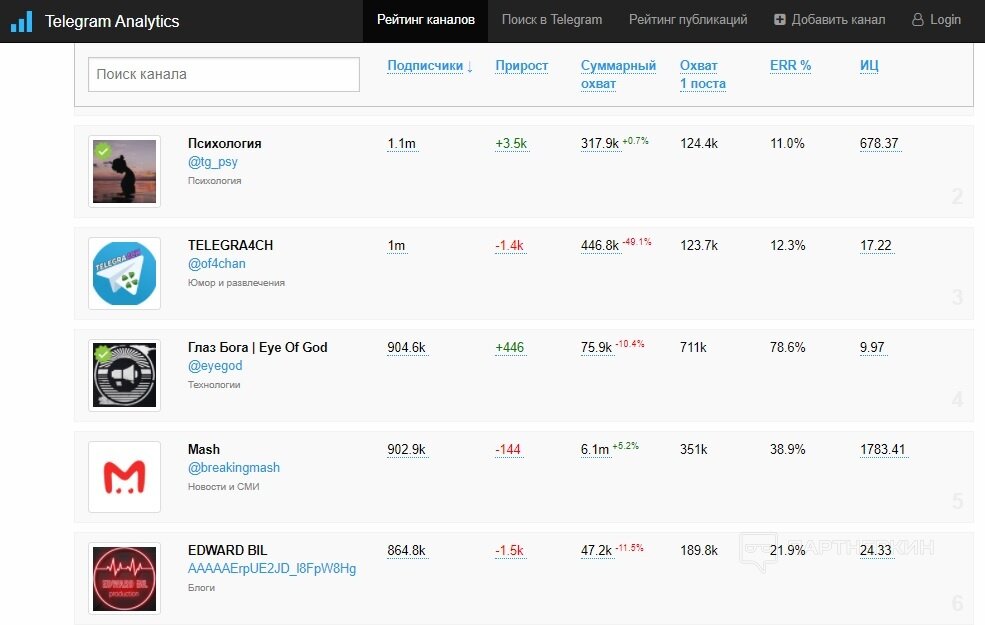
Task: Open the @eyegod channel link
Action: tap(215, 366)
